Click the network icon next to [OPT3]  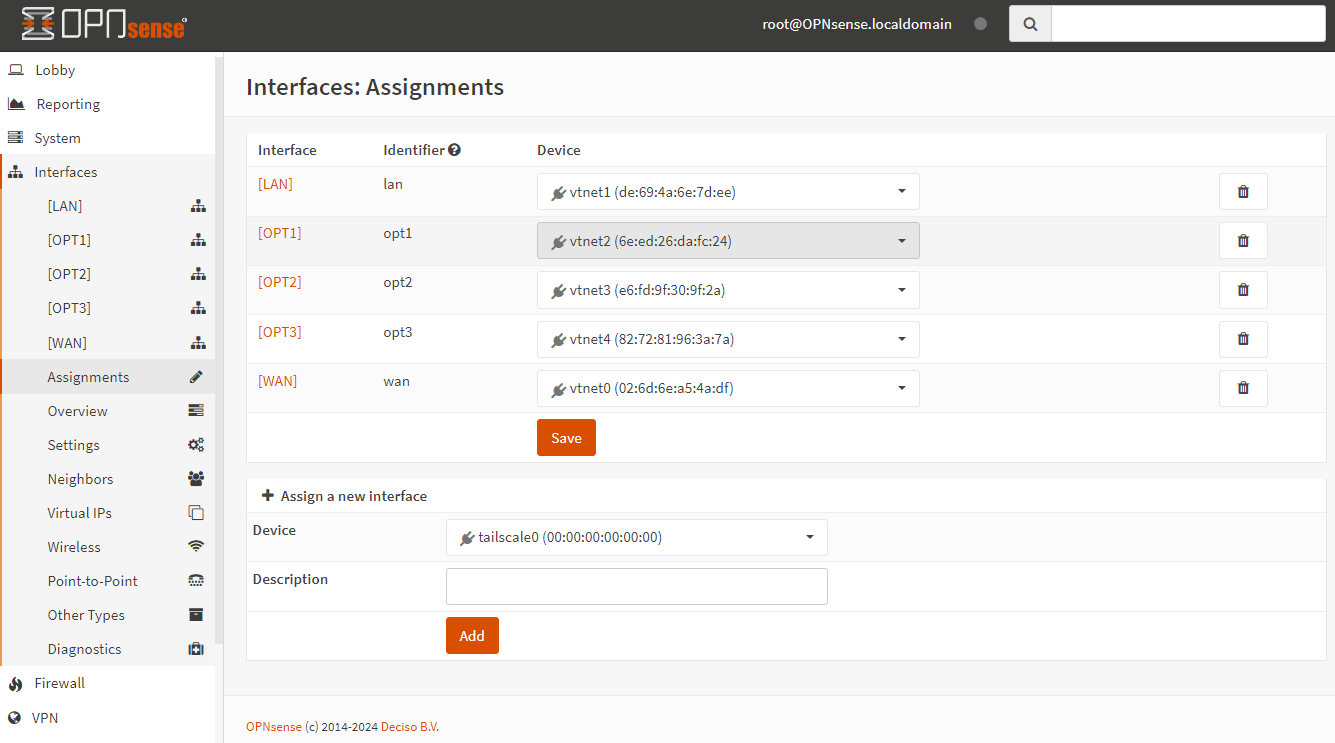tap(198, 308)
